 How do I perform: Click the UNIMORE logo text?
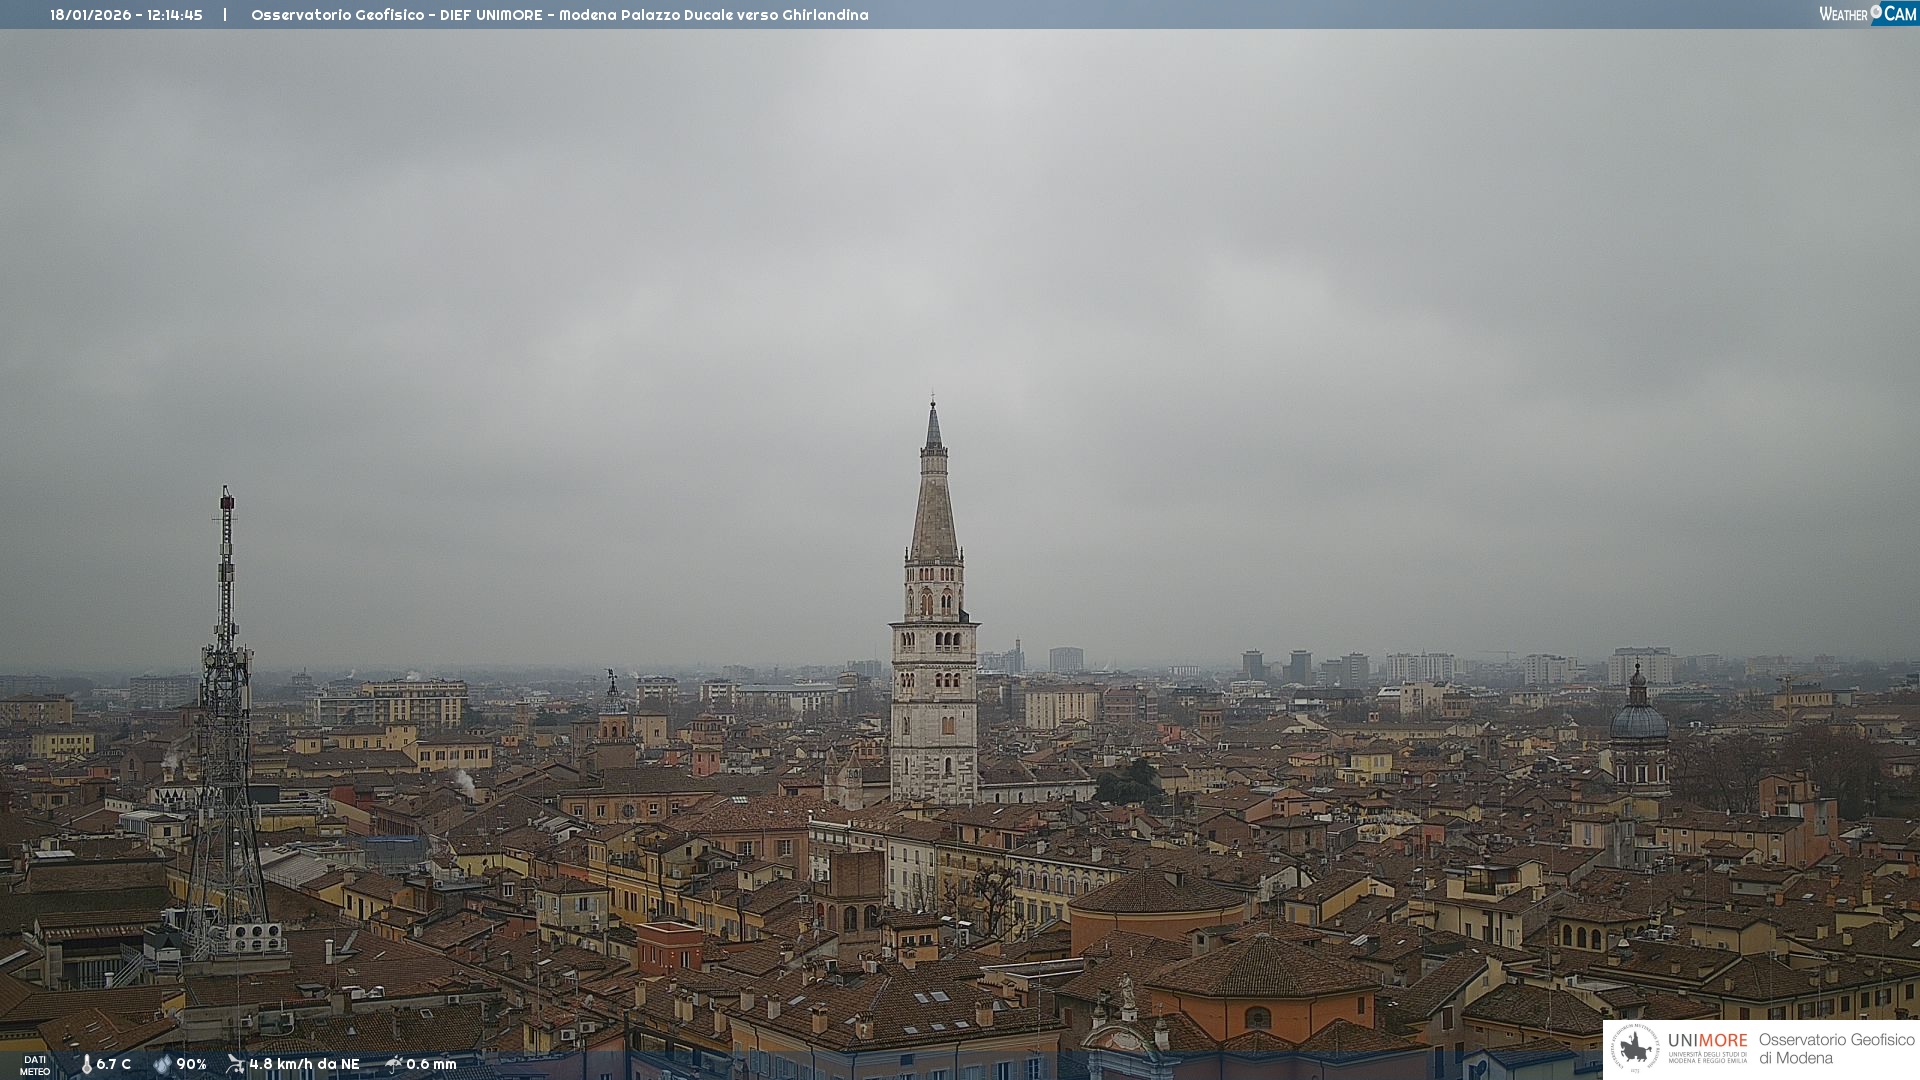tap(1707, 1041)
